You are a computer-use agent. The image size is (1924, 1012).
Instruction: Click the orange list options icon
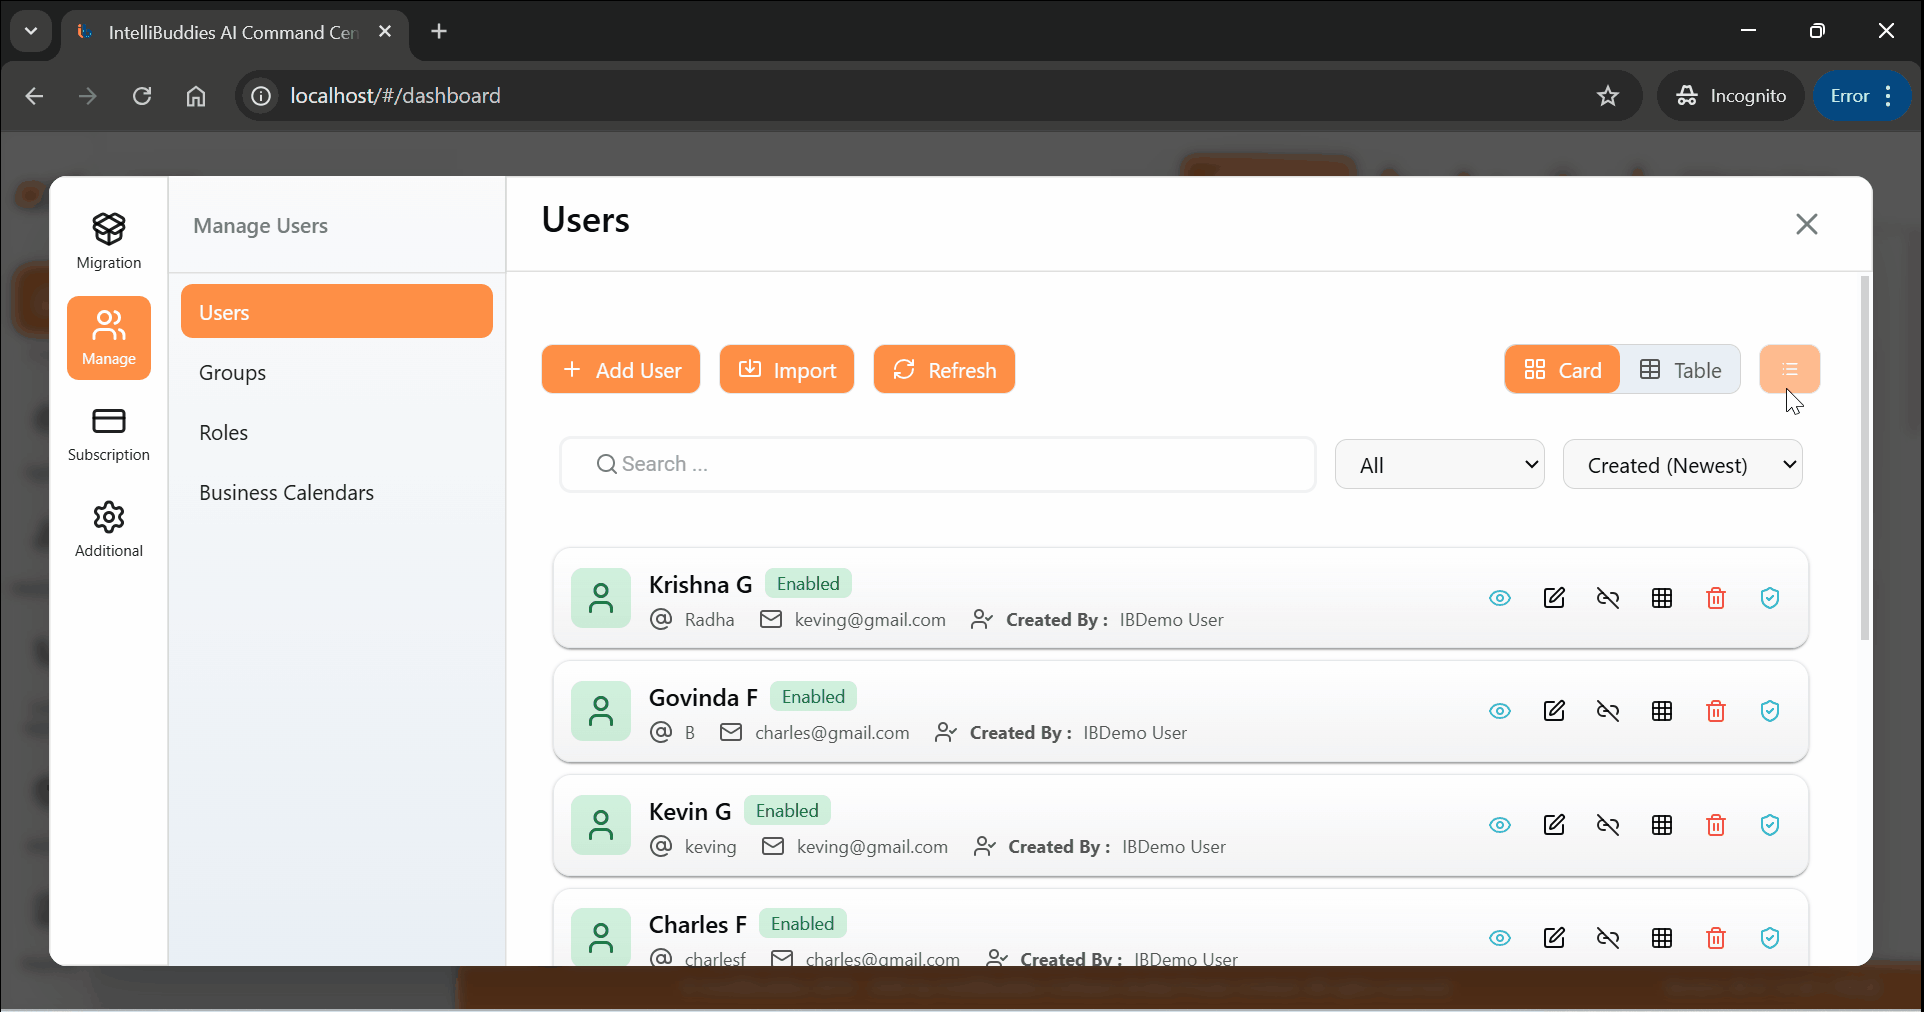(x=1789, y=370)
